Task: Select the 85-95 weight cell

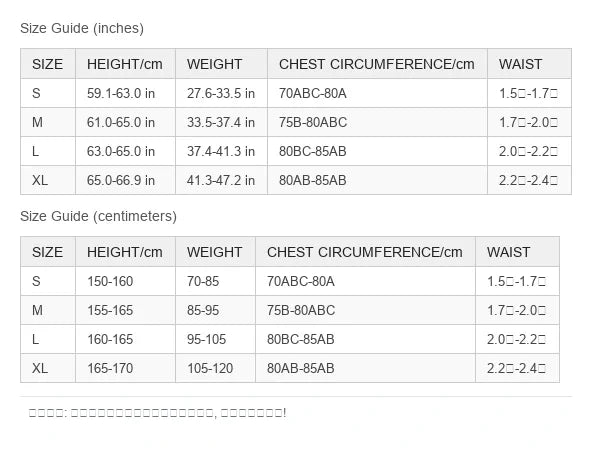Action: (x=216, y=310)
